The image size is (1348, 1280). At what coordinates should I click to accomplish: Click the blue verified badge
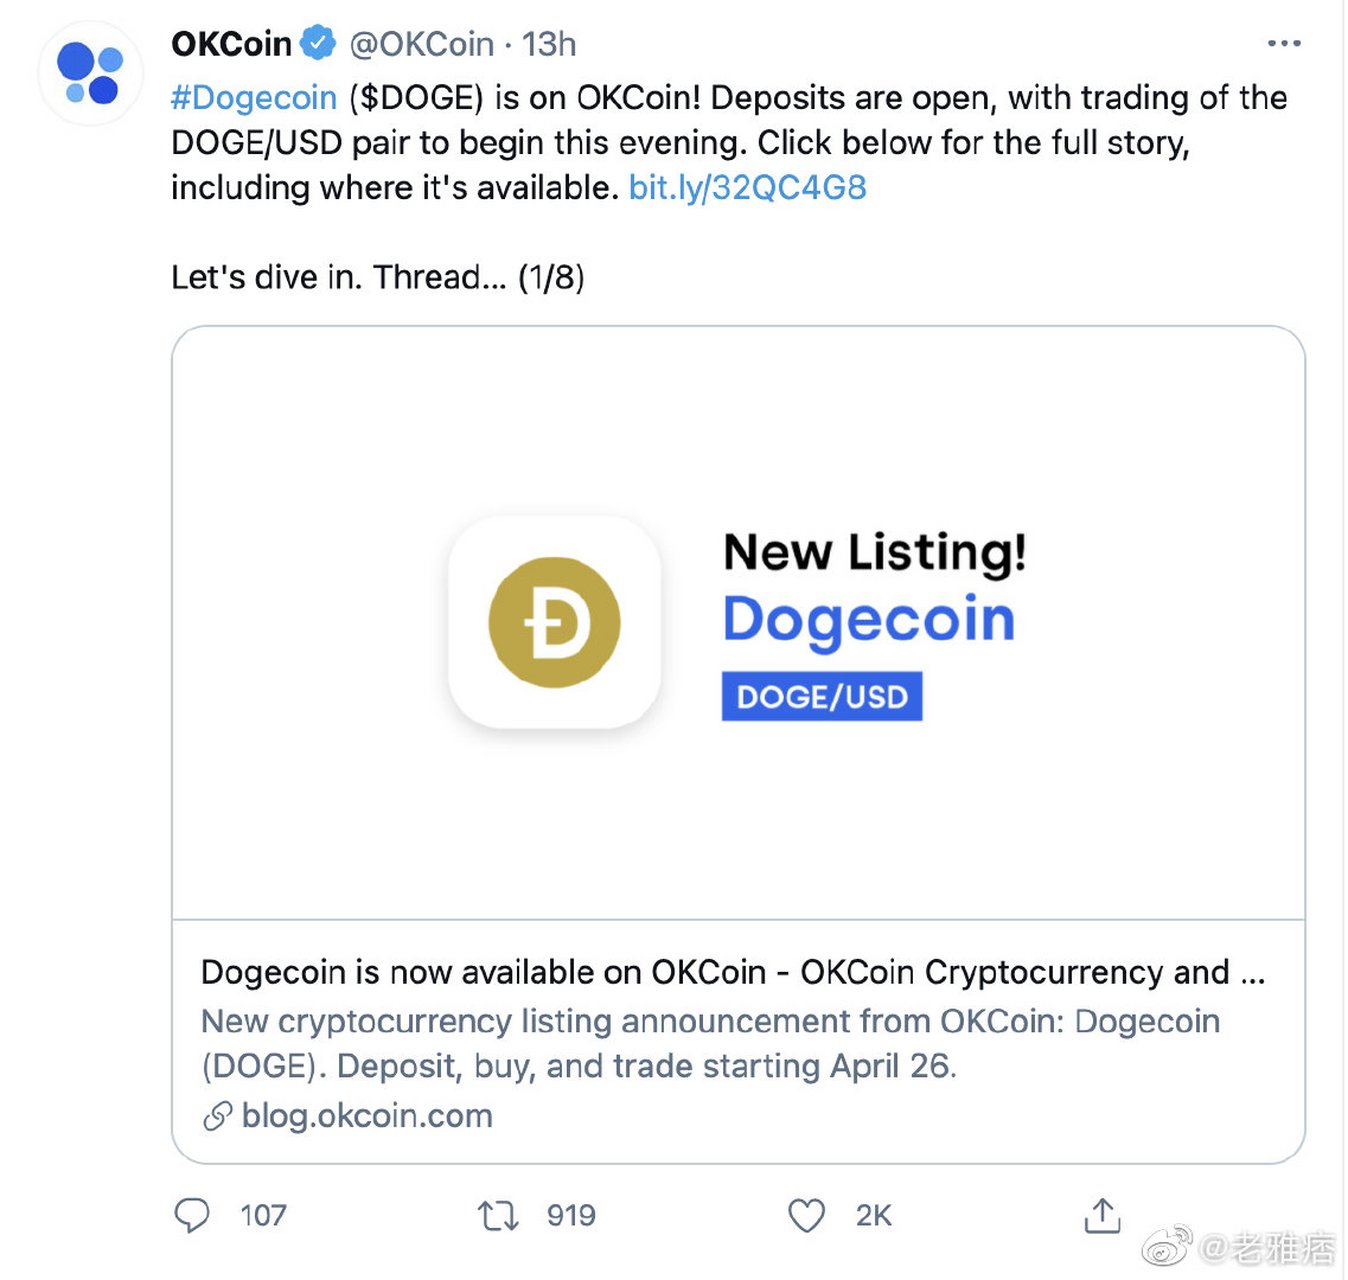(318, 43)
